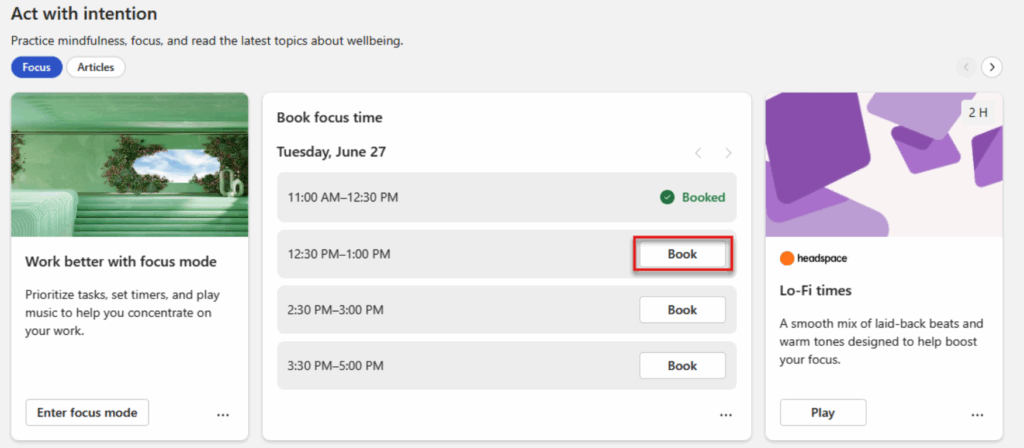This screenshot has height=448, width=1024.
Task: Click the carousel previous arrow at top right
Action: [x=965, y=67]
